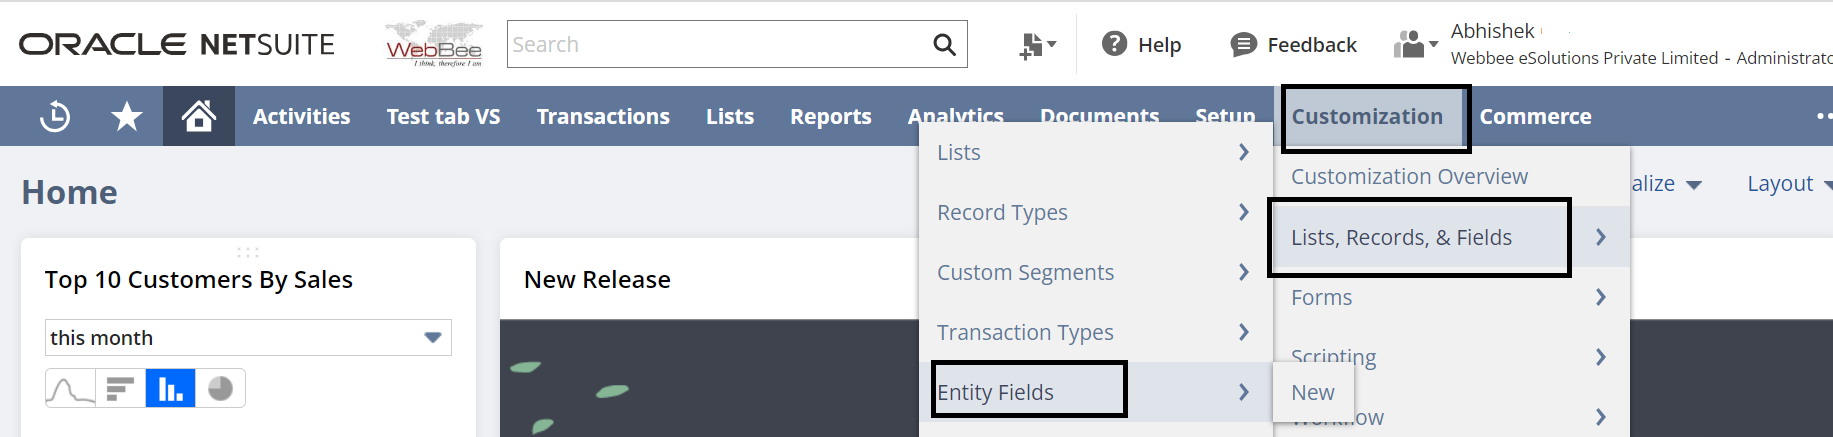Click the Home page heading

69,192
